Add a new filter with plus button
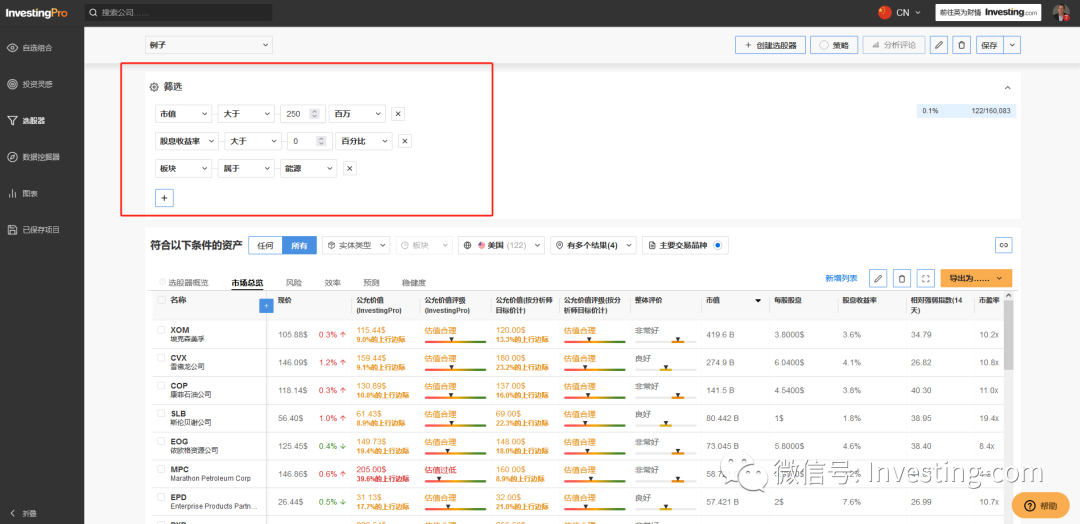Screen dimensions: 1080x524 (165, 198)
